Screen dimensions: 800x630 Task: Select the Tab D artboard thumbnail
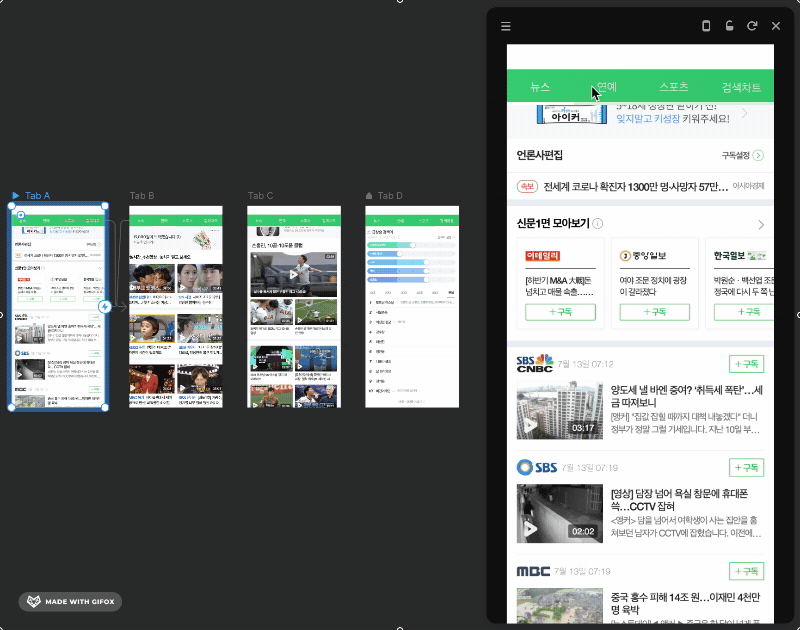click(x=412, y=307)
